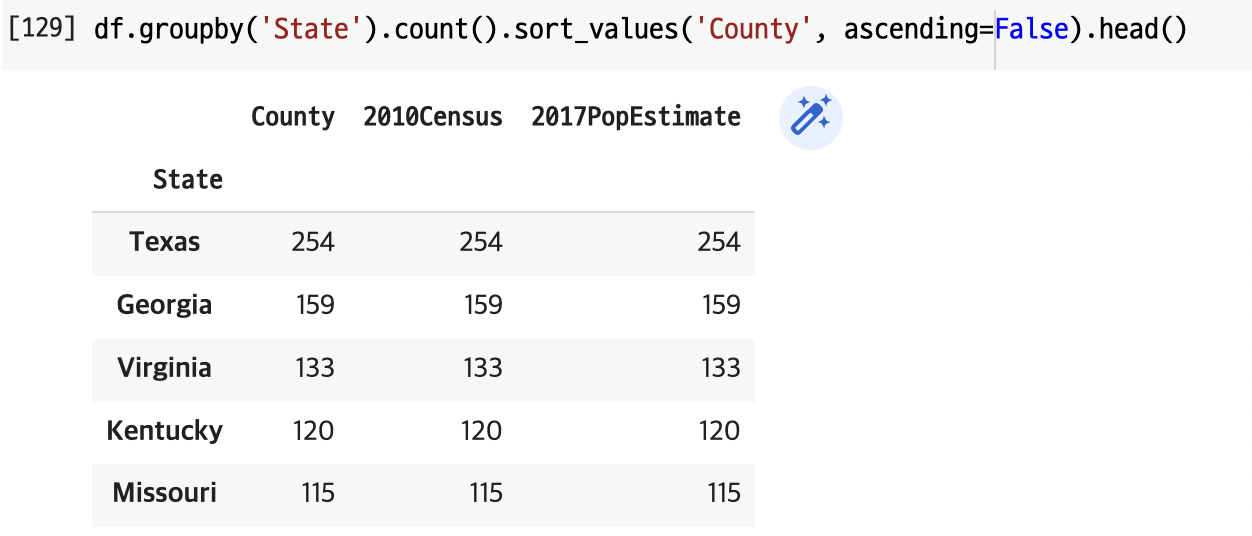Viewport: 1252px width, 536px height.
Task: Click the 'County' string in the code
Action: (x=759, y=29)
